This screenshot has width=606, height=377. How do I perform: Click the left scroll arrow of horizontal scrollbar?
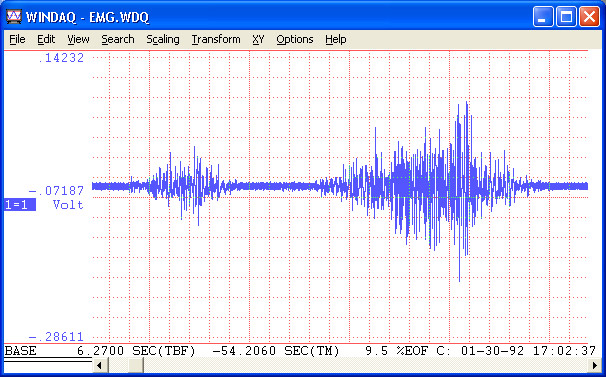pyautogui.click(x=100, y=365)
